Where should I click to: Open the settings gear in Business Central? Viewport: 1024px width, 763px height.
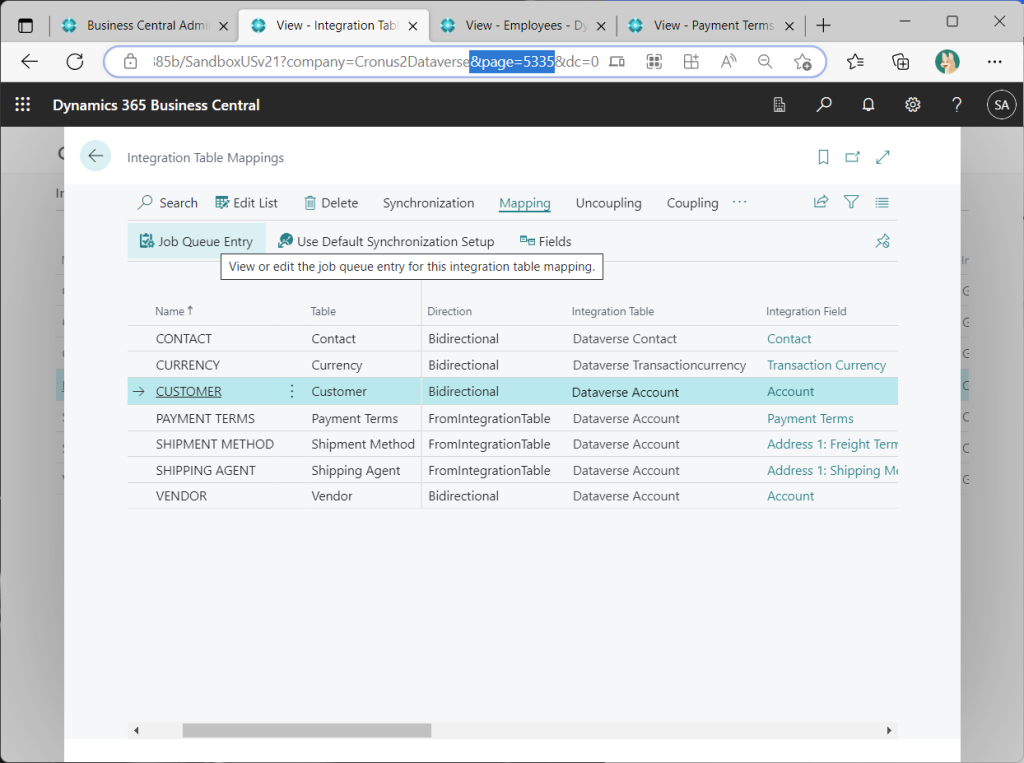(x=912, y=105)
